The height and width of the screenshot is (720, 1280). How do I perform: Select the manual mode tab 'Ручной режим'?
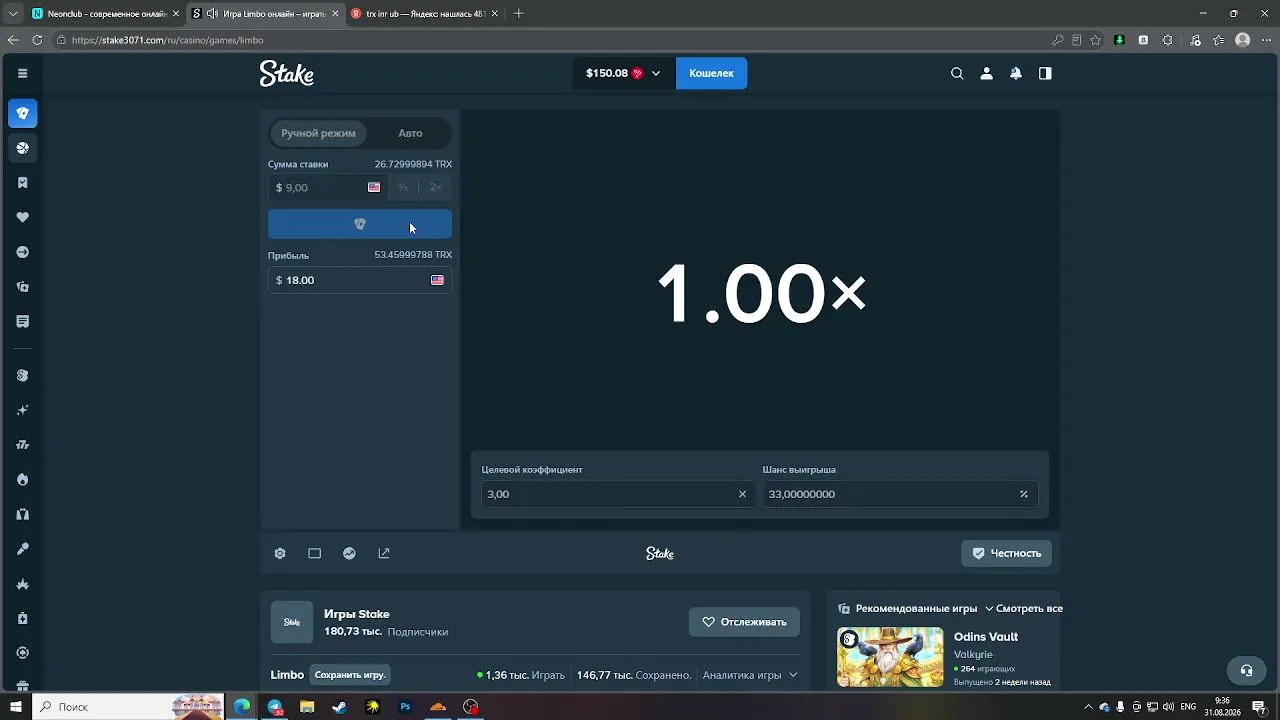tap(318, 133)
